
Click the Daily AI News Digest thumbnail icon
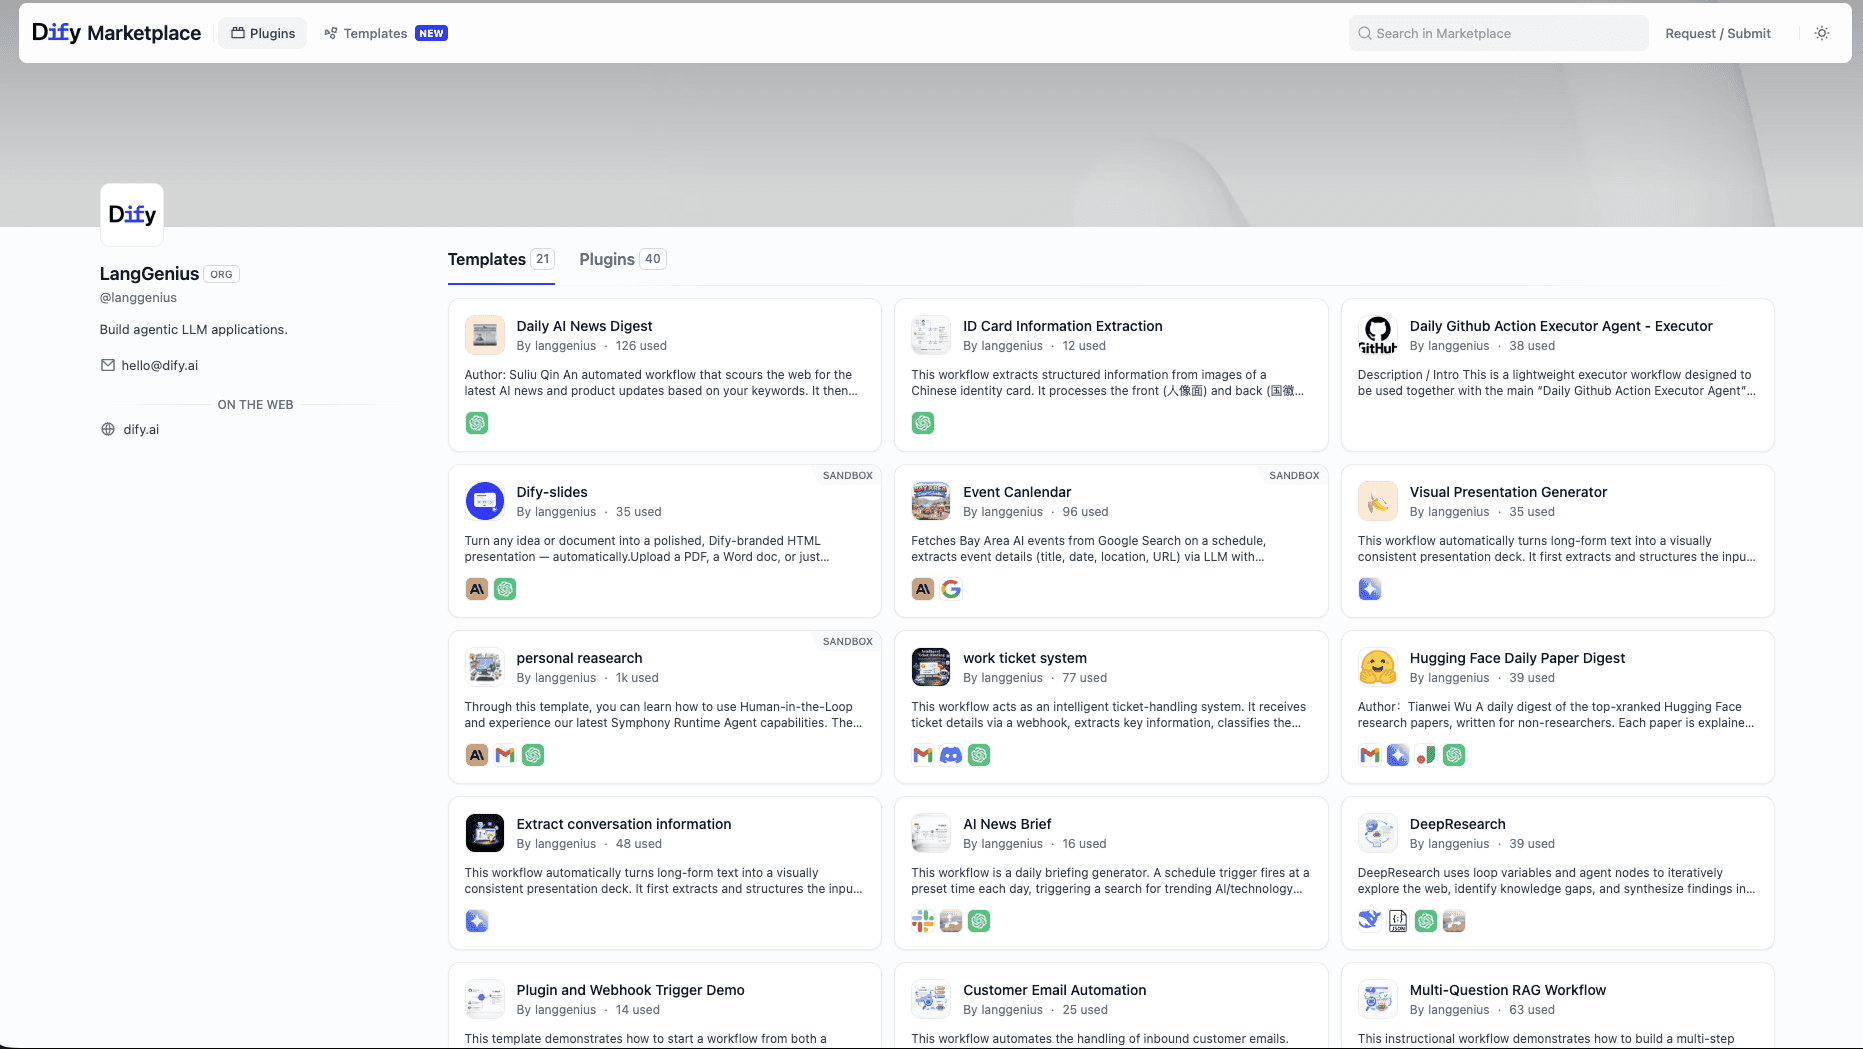[485, 335]
